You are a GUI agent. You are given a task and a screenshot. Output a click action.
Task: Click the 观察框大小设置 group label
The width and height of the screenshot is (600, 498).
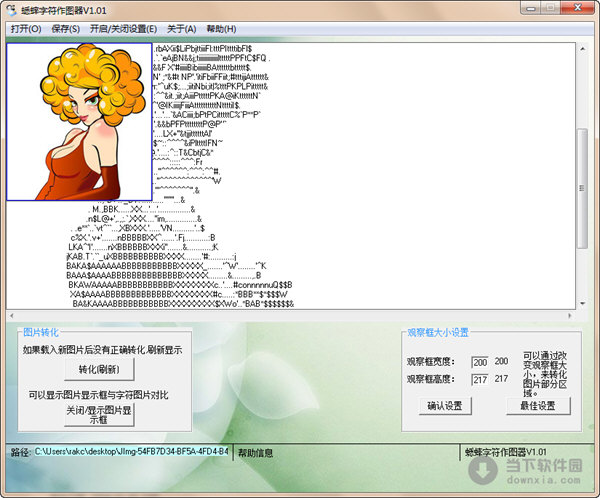[x=438, y=332]
